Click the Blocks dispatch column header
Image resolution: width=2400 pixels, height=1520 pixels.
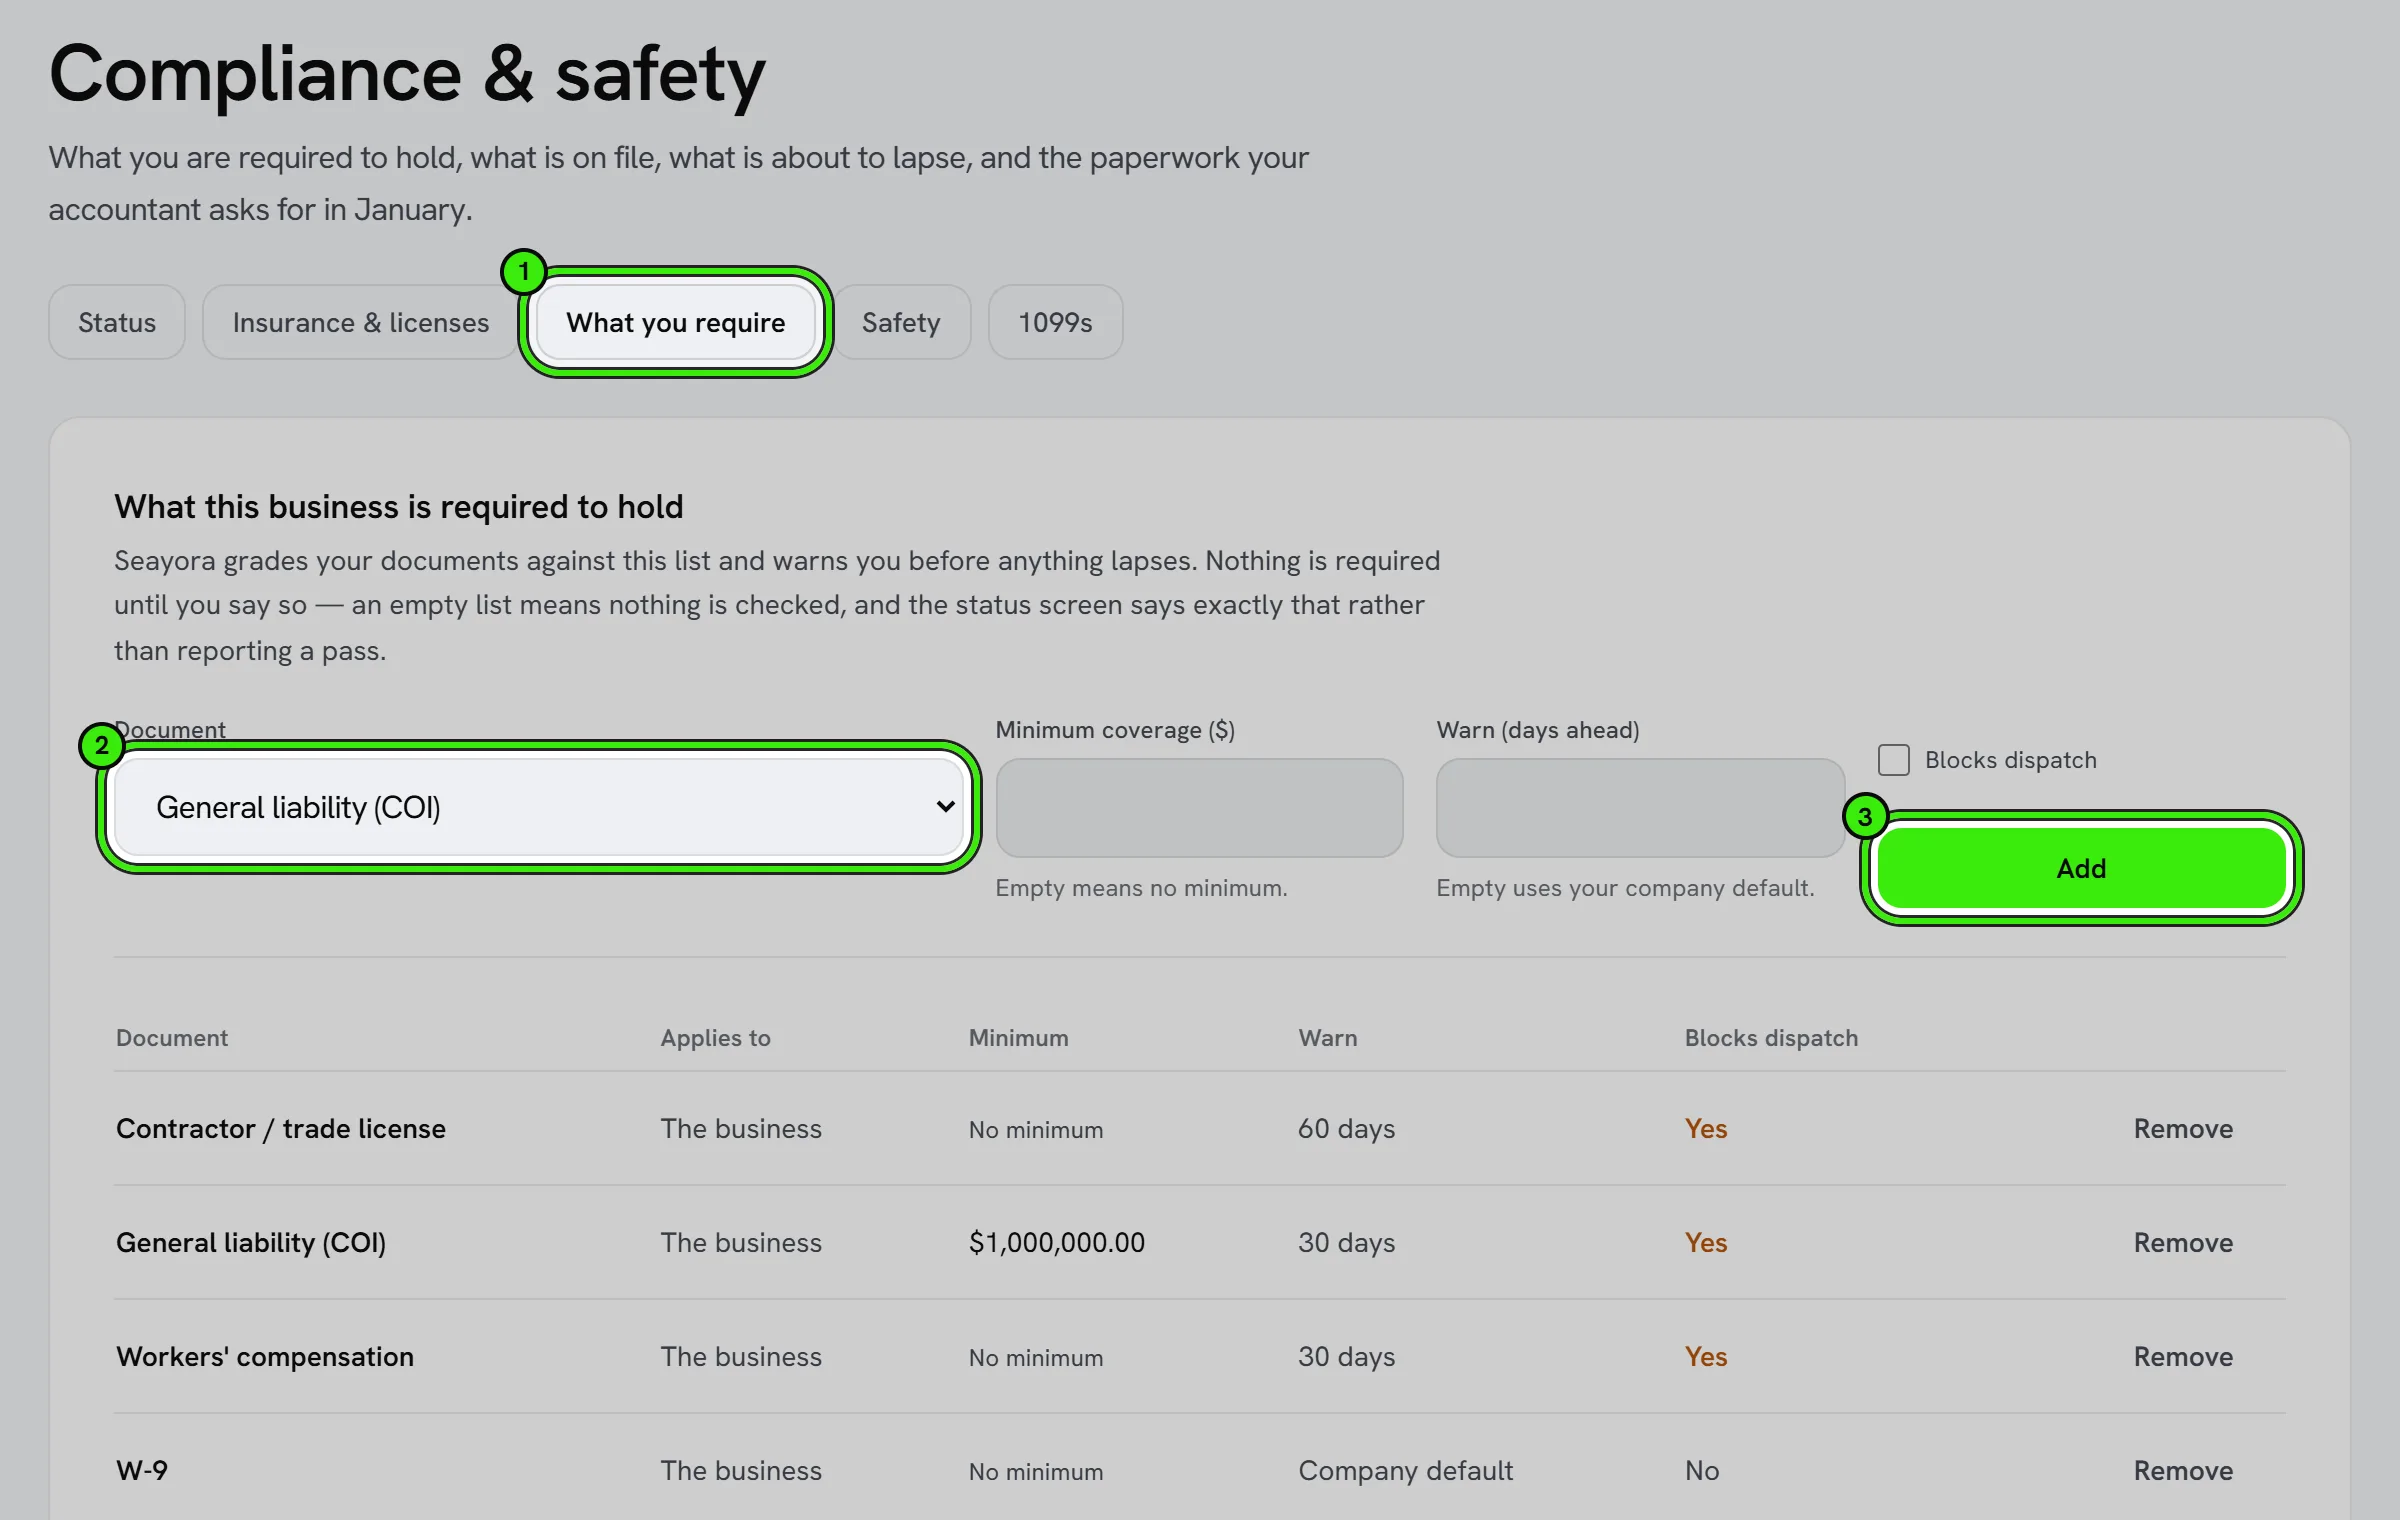[1771, 1037]
